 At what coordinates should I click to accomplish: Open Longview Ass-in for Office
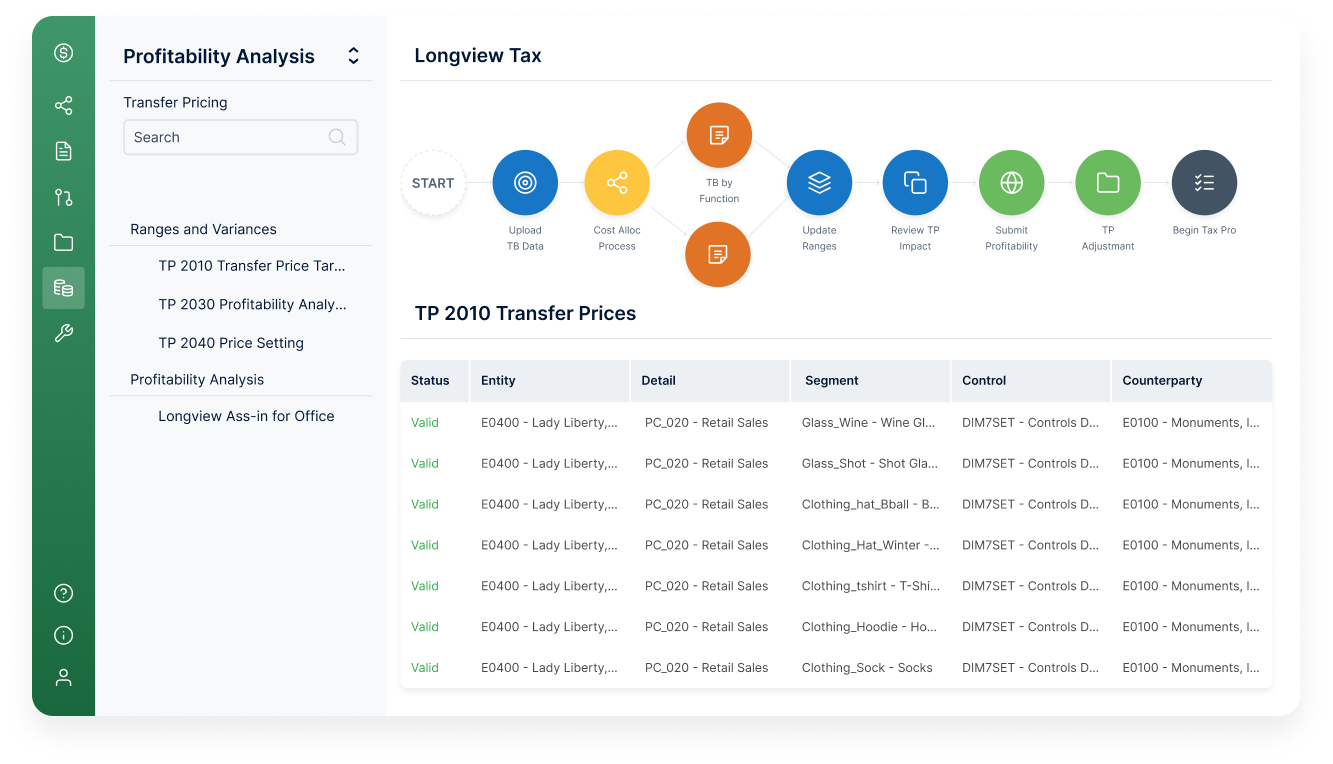(x=246, y=416)
